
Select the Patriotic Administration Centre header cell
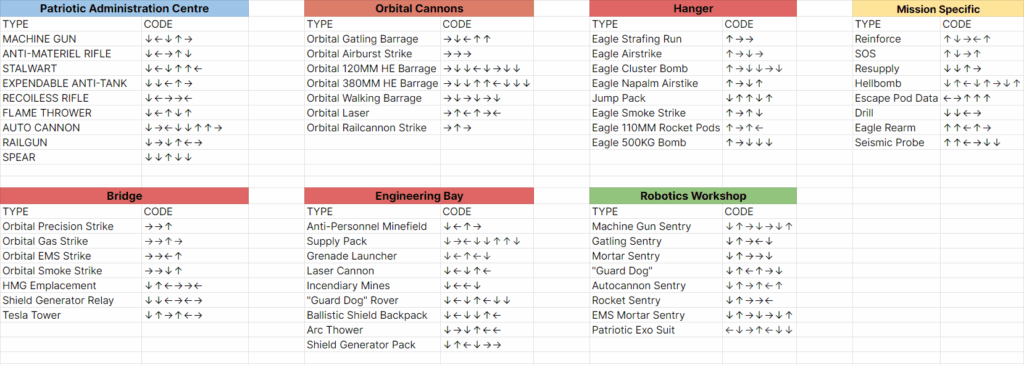pos(124,8)
